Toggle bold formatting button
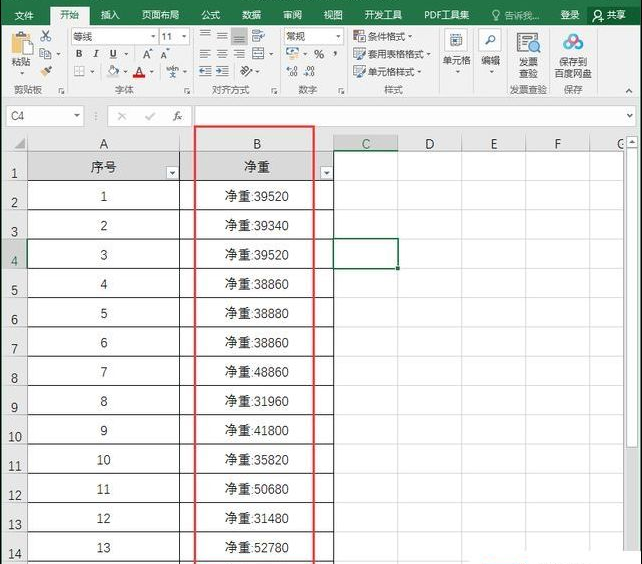This screenshot has height=564, width=642. coord(79,54)
